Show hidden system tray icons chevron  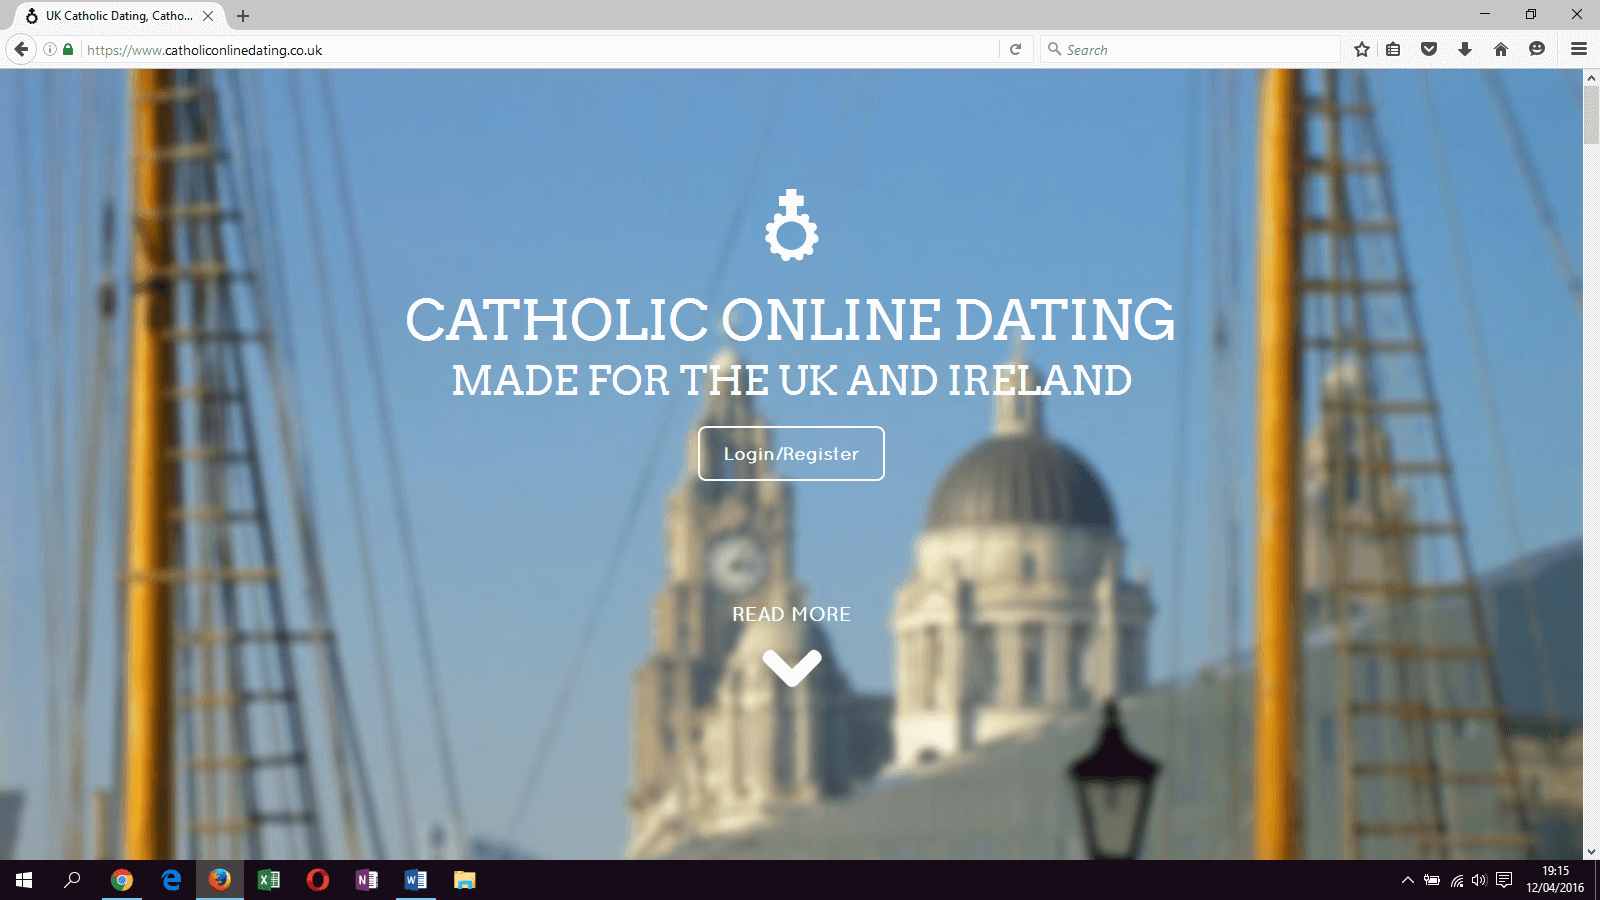point(1407,880)
